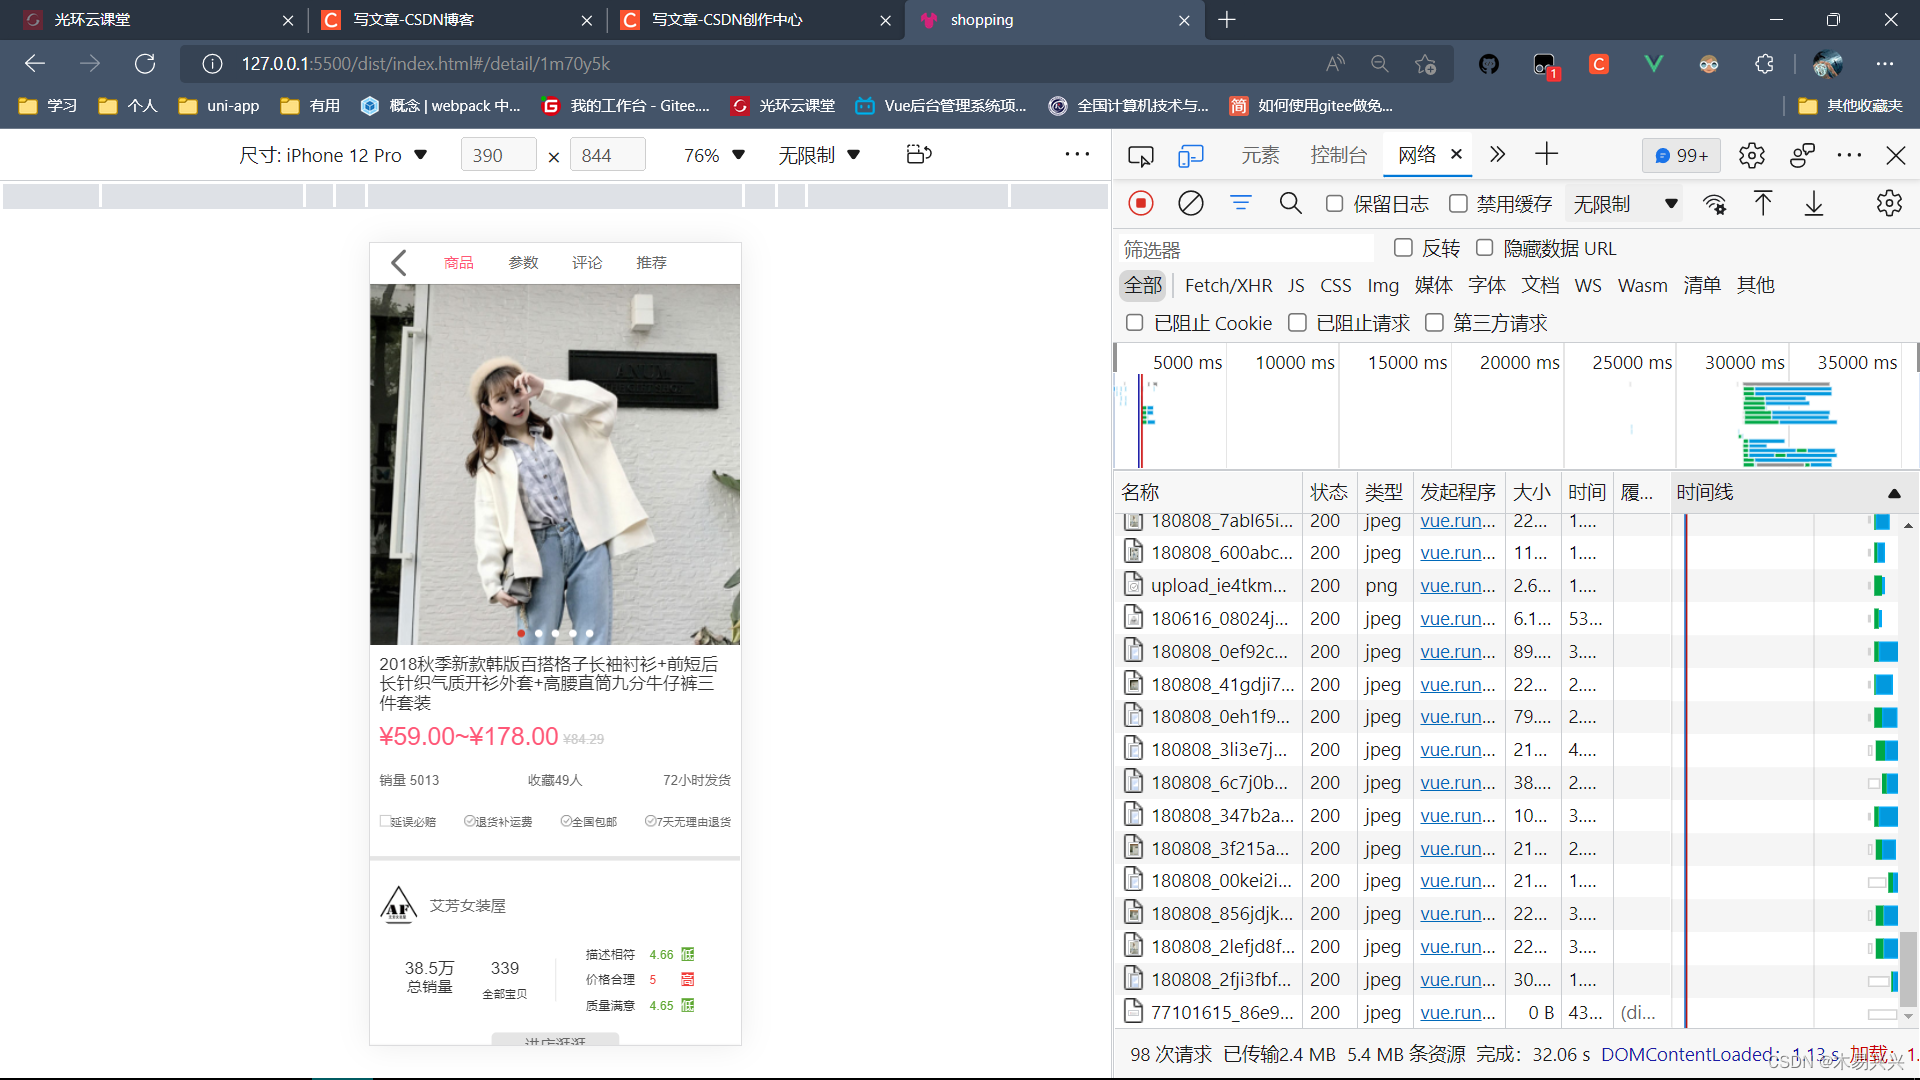This screenshot has height=1080, width=1920.
Task: Switch to the 评论 tab on product page
Action: click(587, 262)
